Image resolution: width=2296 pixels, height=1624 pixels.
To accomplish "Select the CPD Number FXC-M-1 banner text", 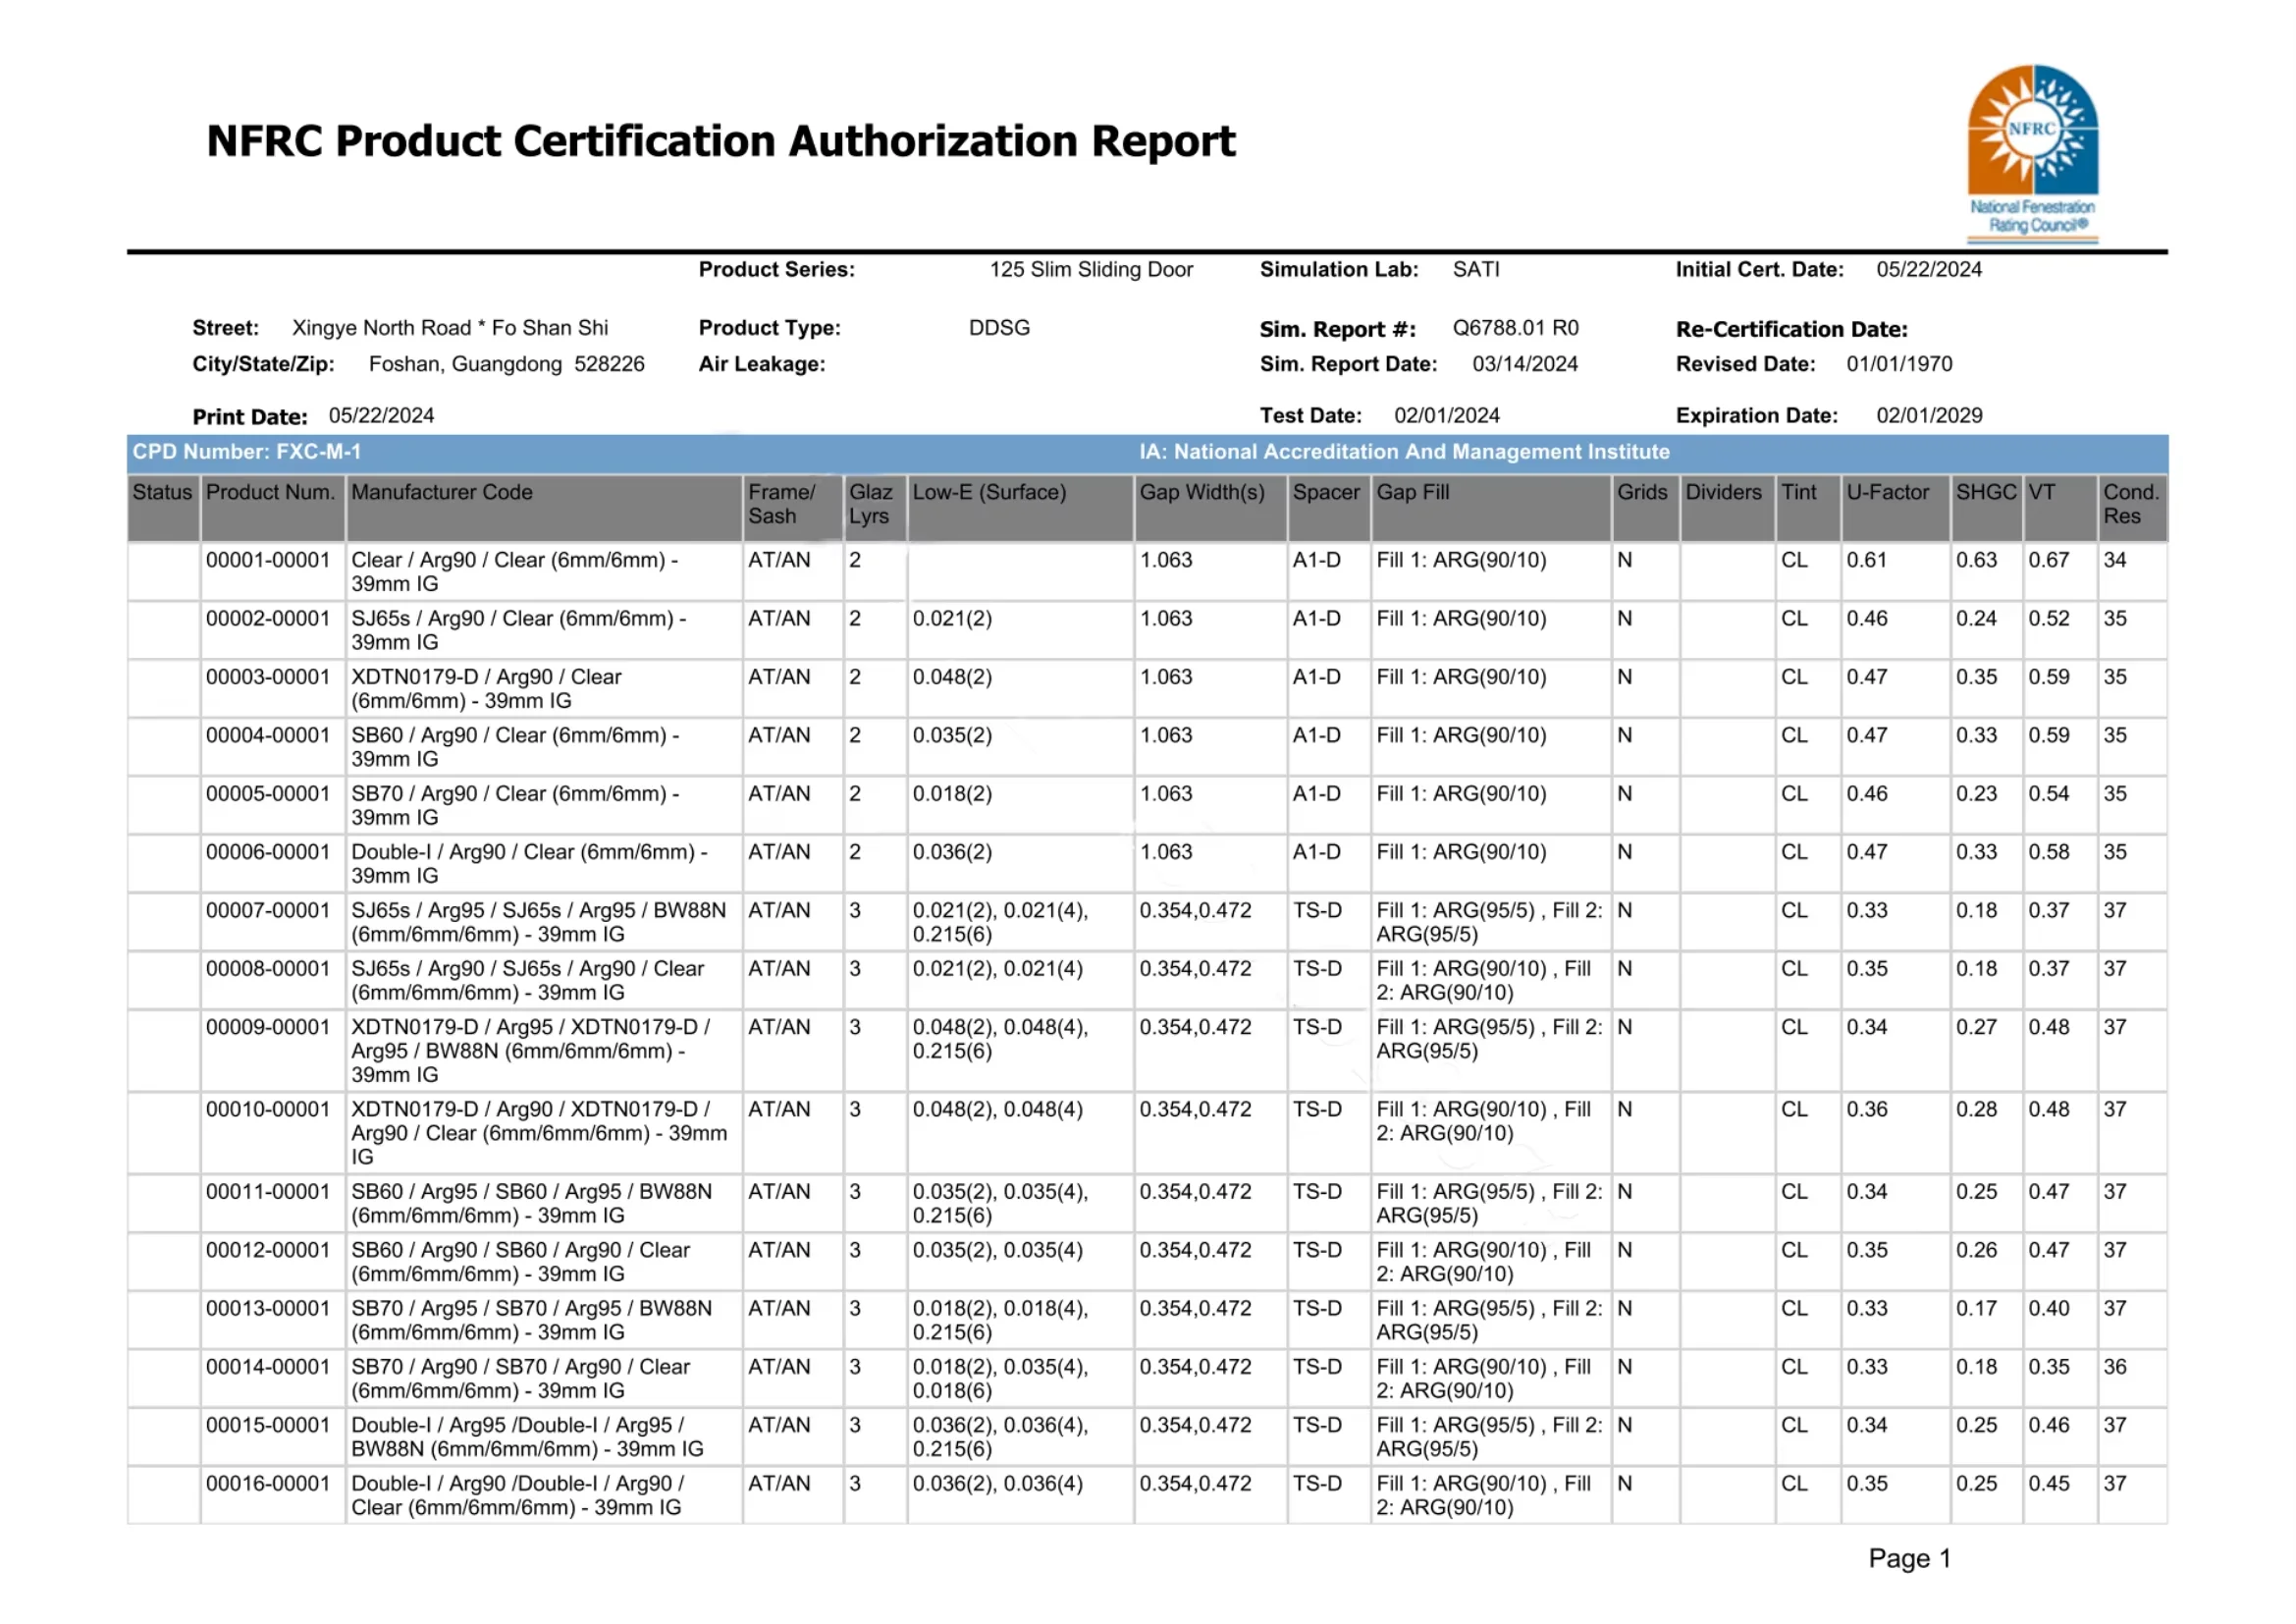I will tap(247, 452).
